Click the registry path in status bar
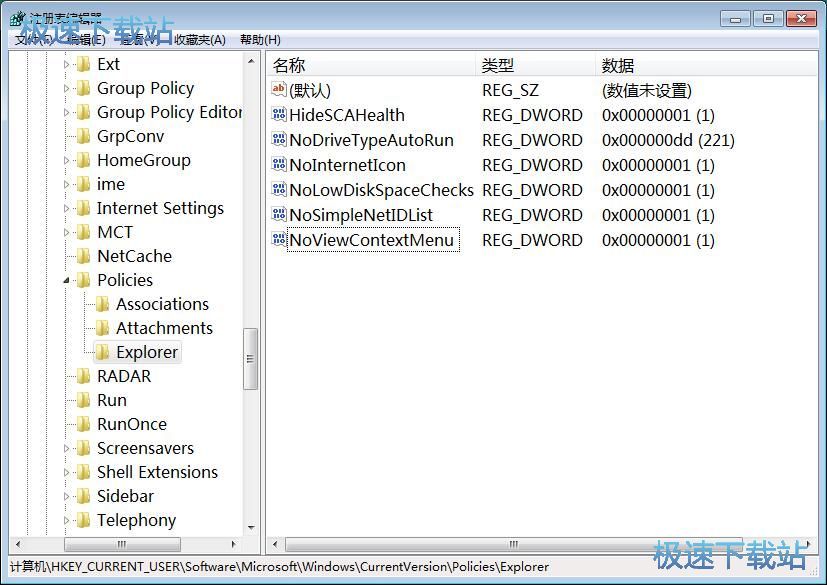Viewport: 827px width, 585px height. tap(280, 567)
